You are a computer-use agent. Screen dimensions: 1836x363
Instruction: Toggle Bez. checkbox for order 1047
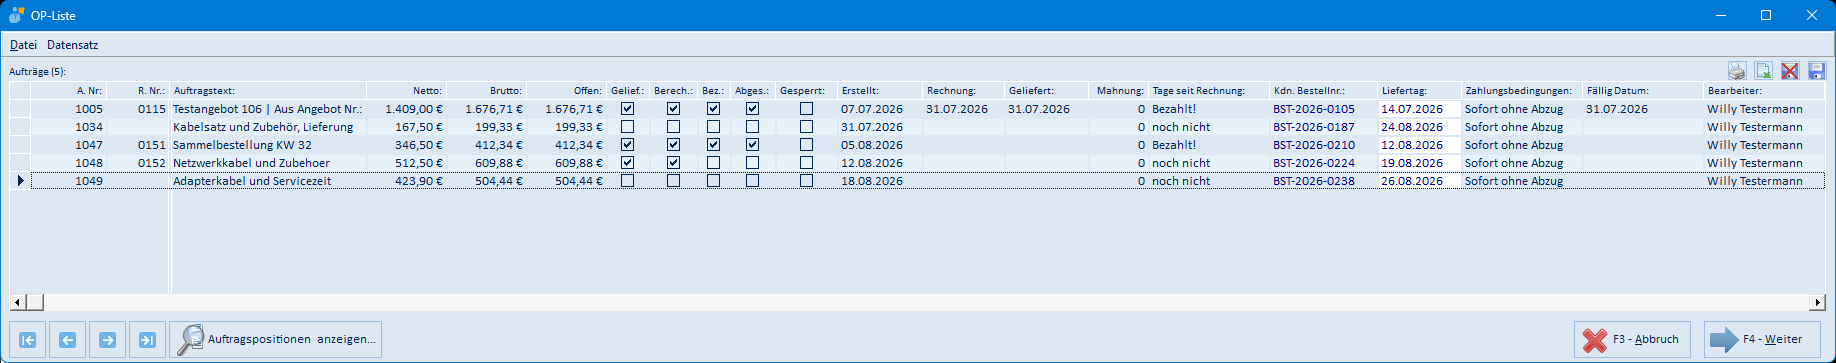click(x=713, y=145)
